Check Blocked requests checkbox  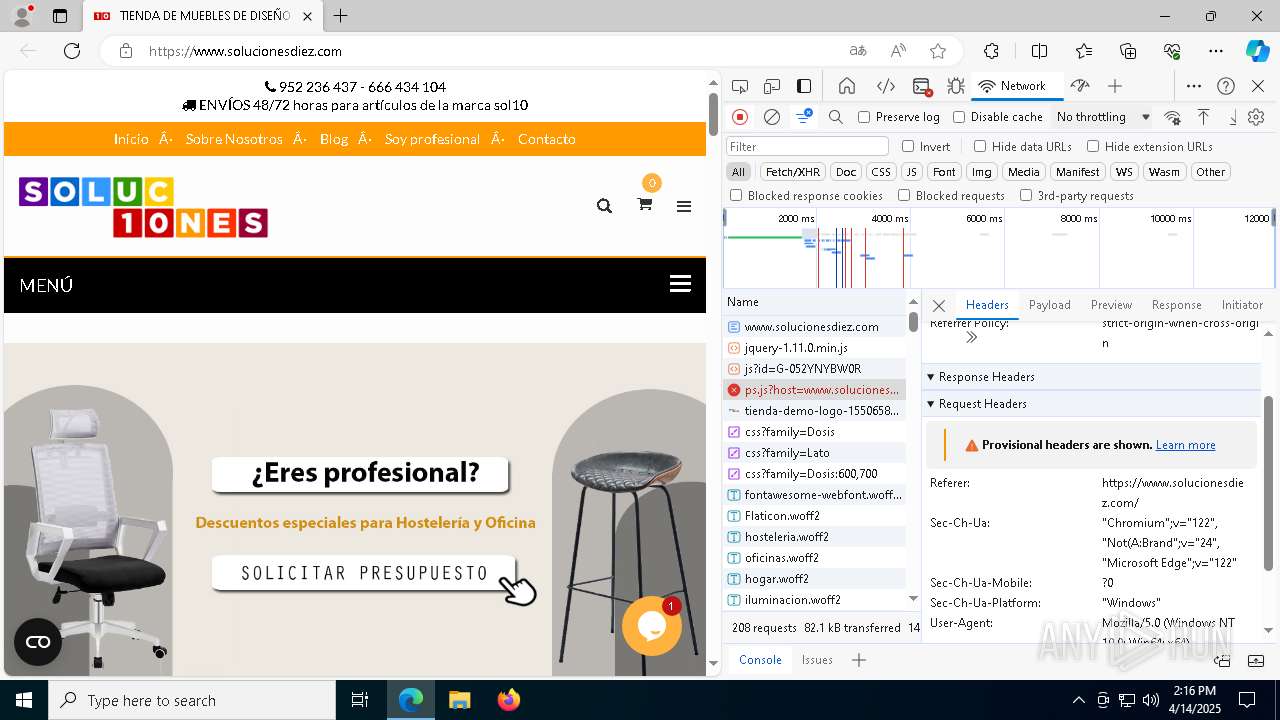click(x=904, y=196)
